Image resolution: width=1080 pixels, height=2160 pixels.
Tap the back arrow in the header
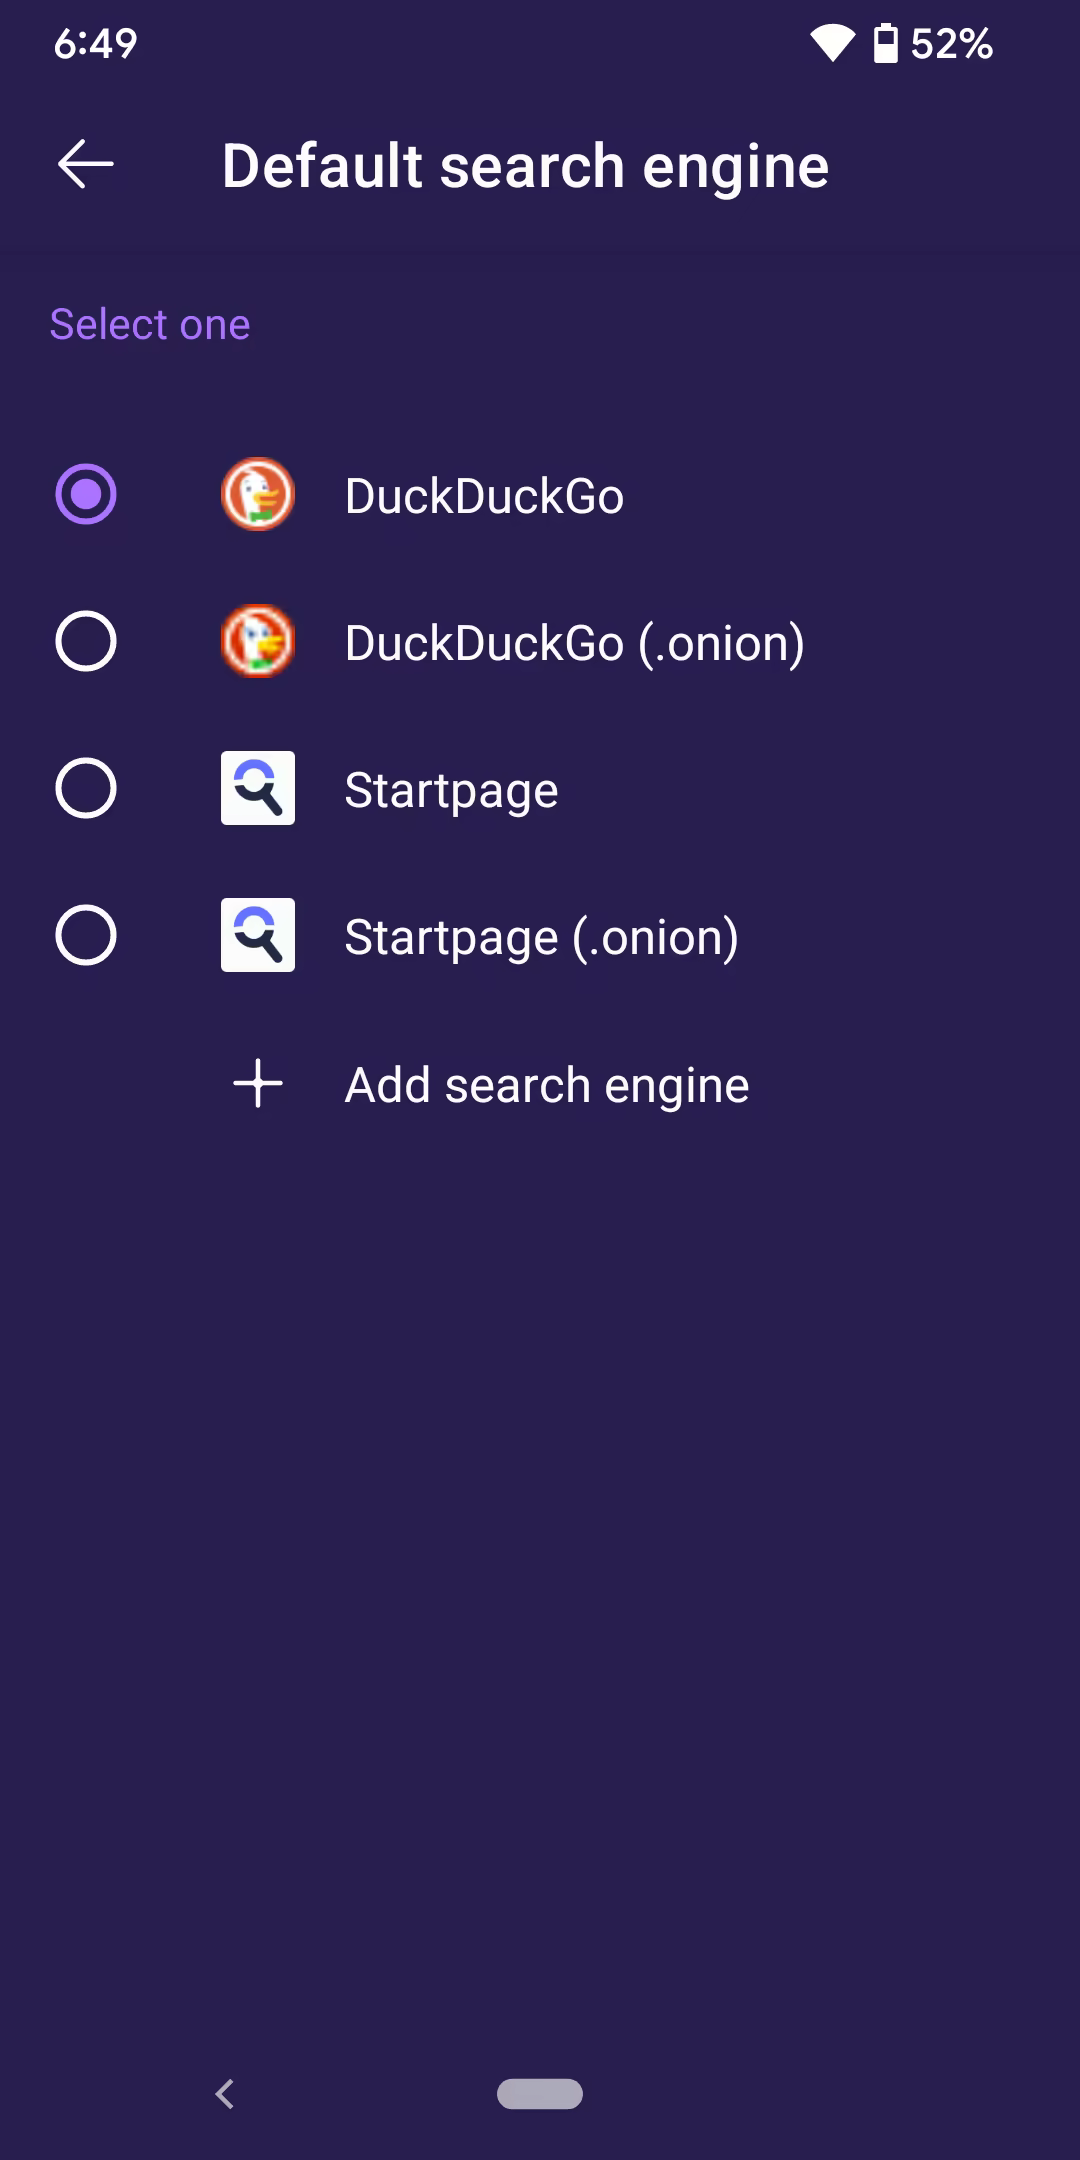pyautogui.click(x=86, y=165)
